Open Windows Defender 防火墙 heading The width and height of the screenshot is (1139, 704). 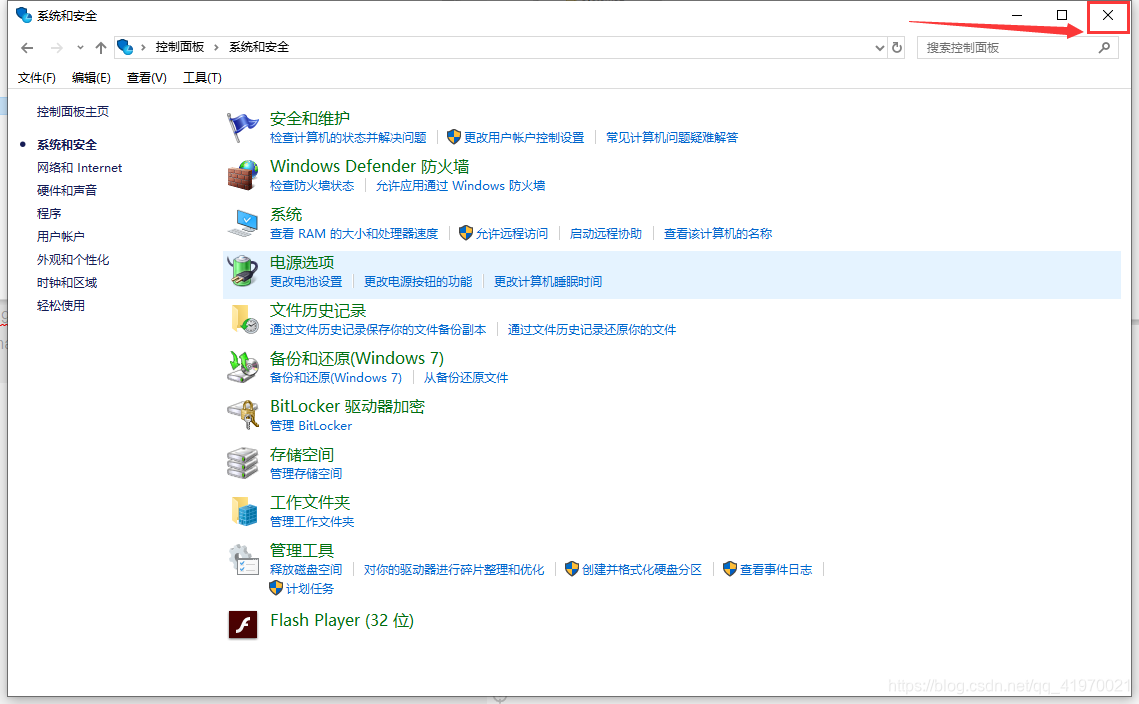coord(370,166)
